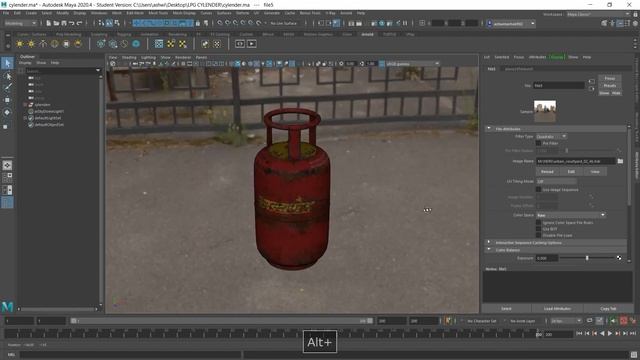The width and height of the screenshot is (640, 360).
Task: Open the Mesh Tools menu
Action: coord(158,13)
